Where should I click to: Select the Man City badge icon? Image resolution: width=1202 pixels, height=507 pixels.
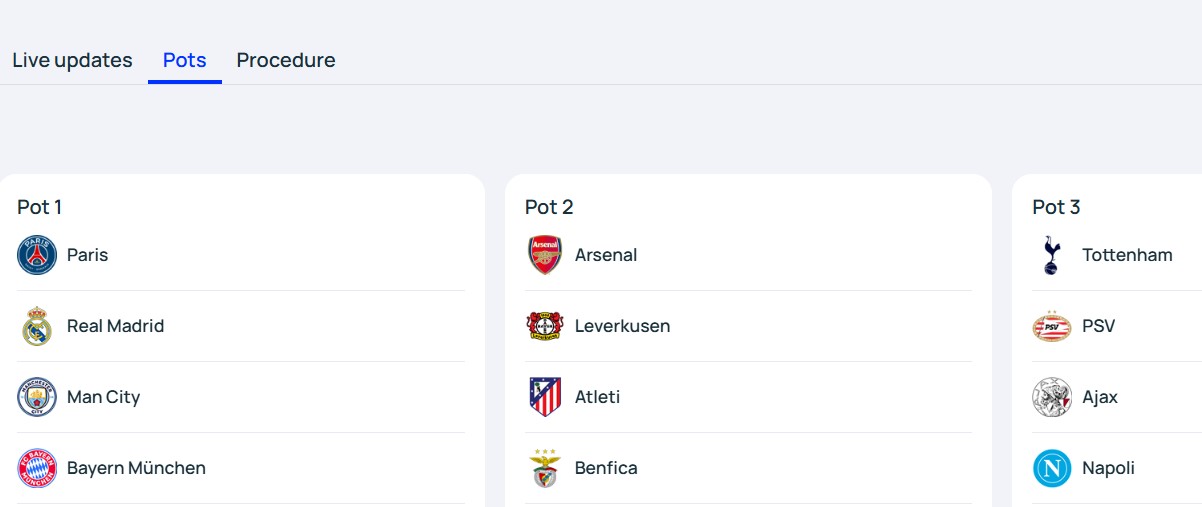pos(37,397)
